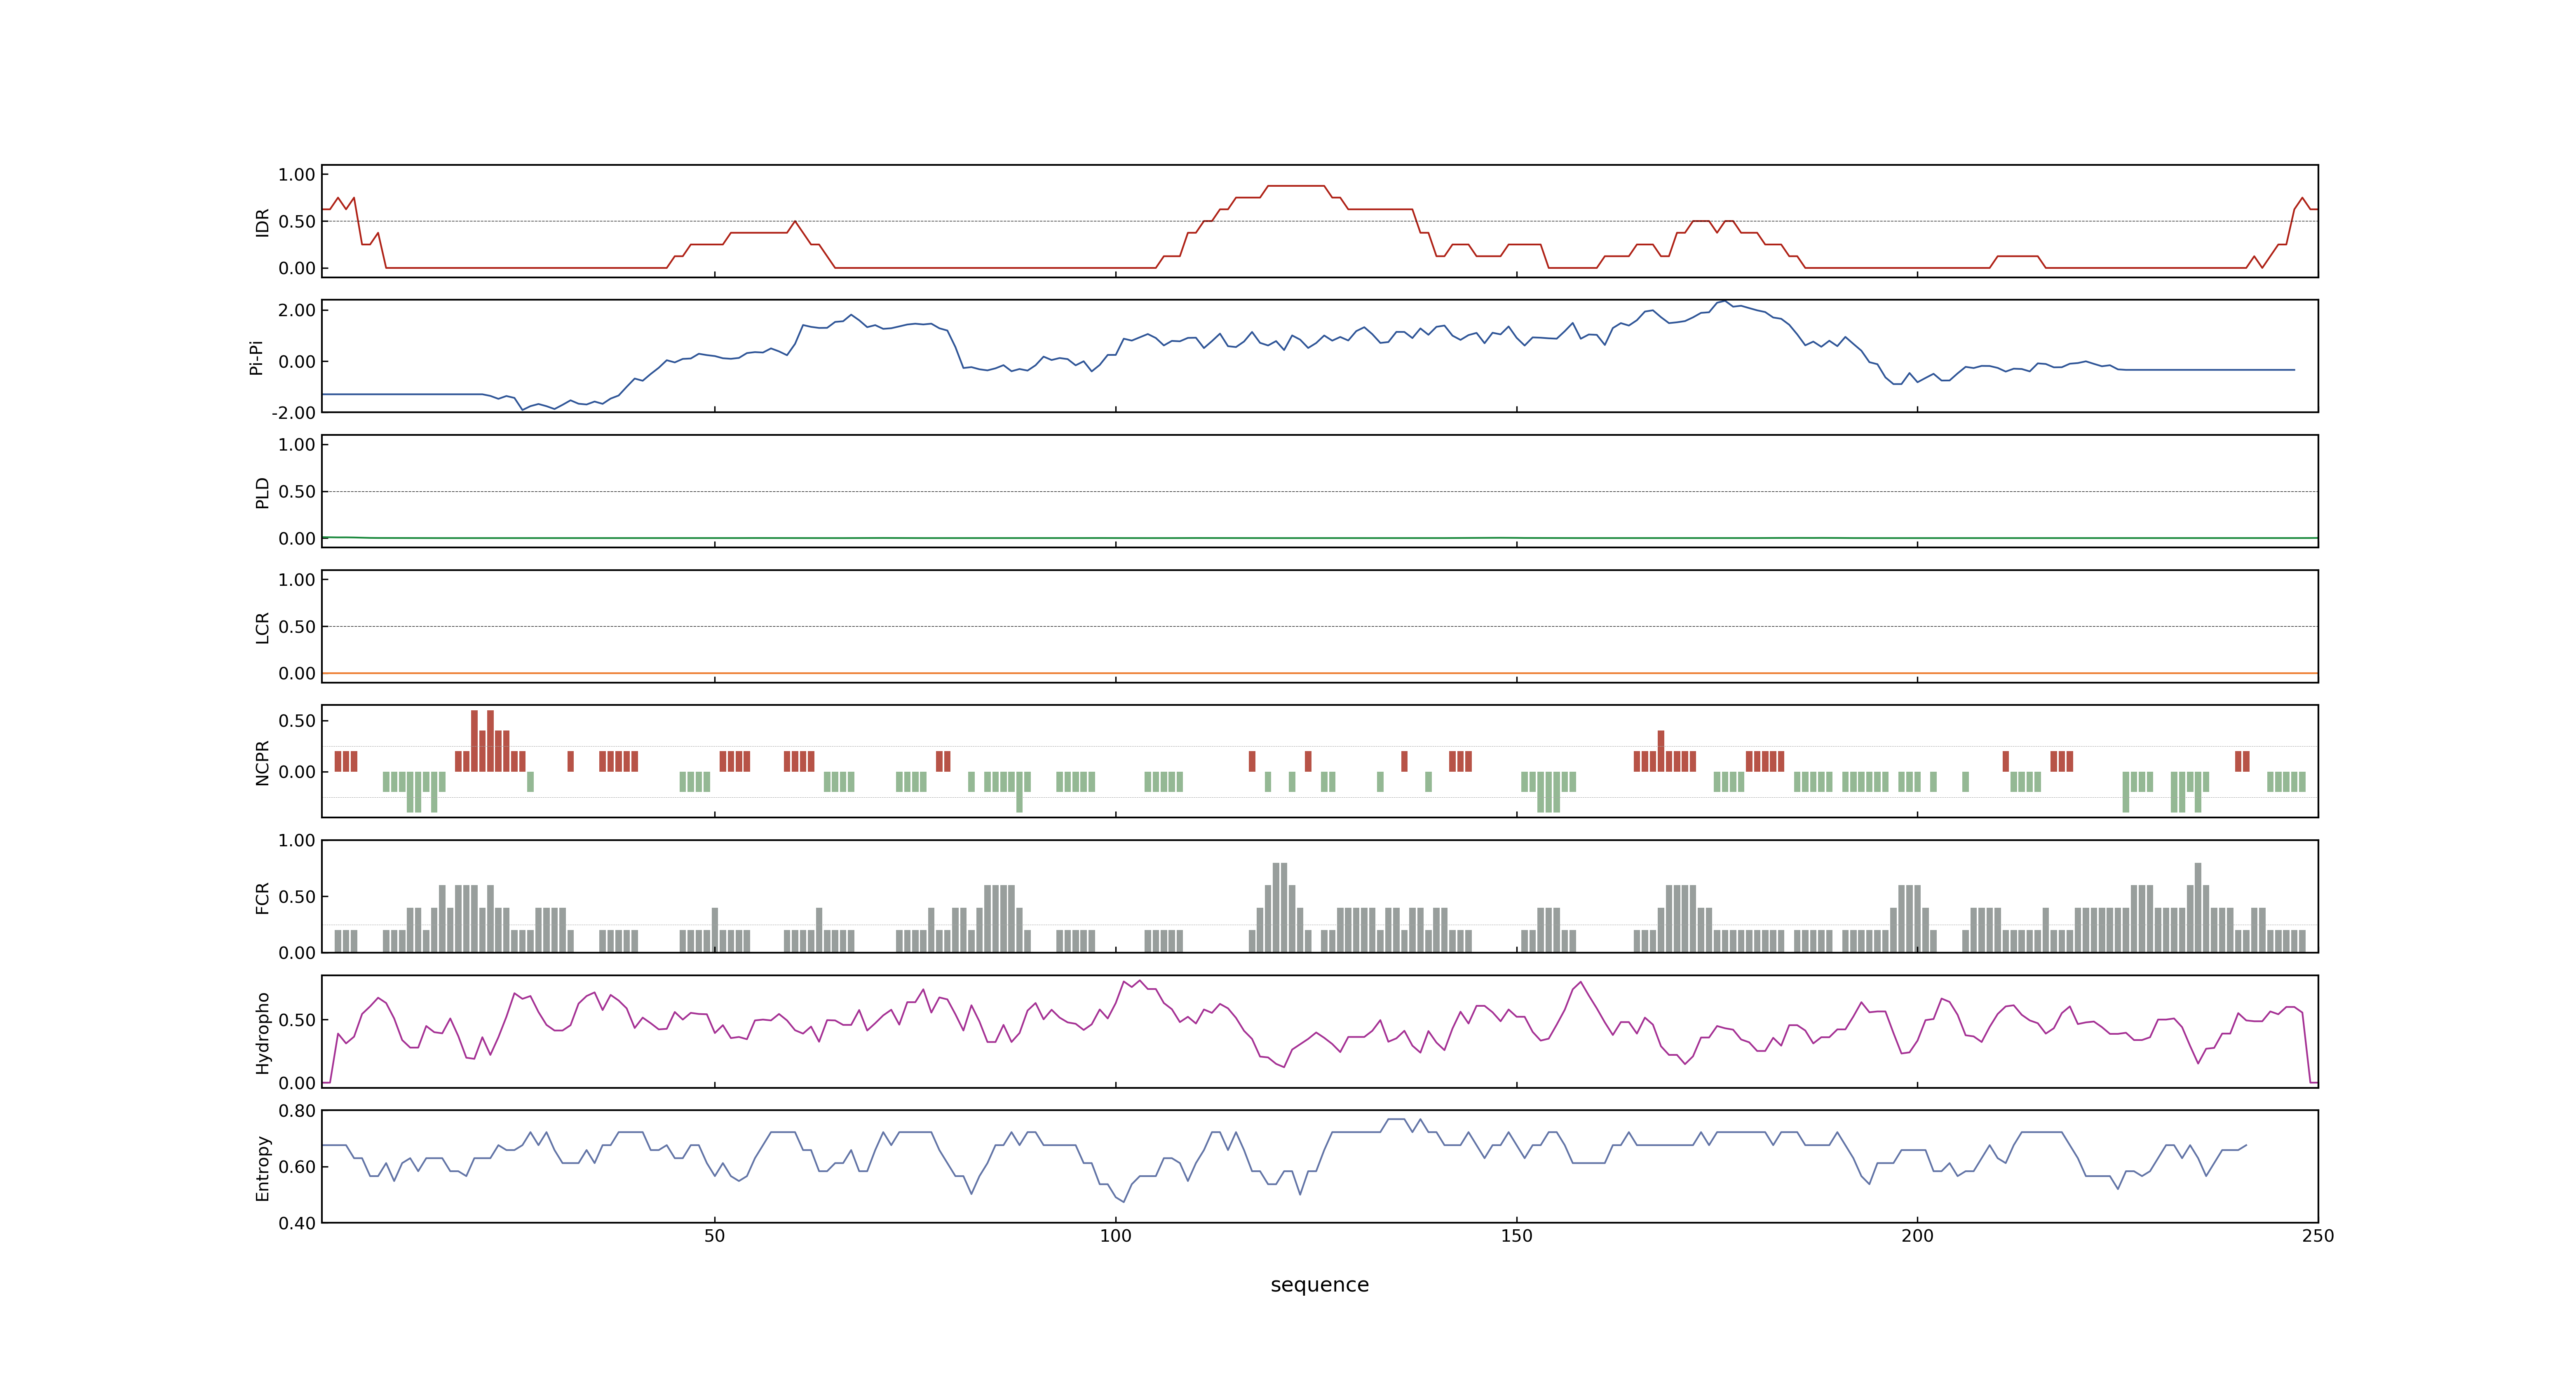Click the Pi-Pi axis label
The width and height of the screenshot is (2576, 1374).
pos(256,357)
